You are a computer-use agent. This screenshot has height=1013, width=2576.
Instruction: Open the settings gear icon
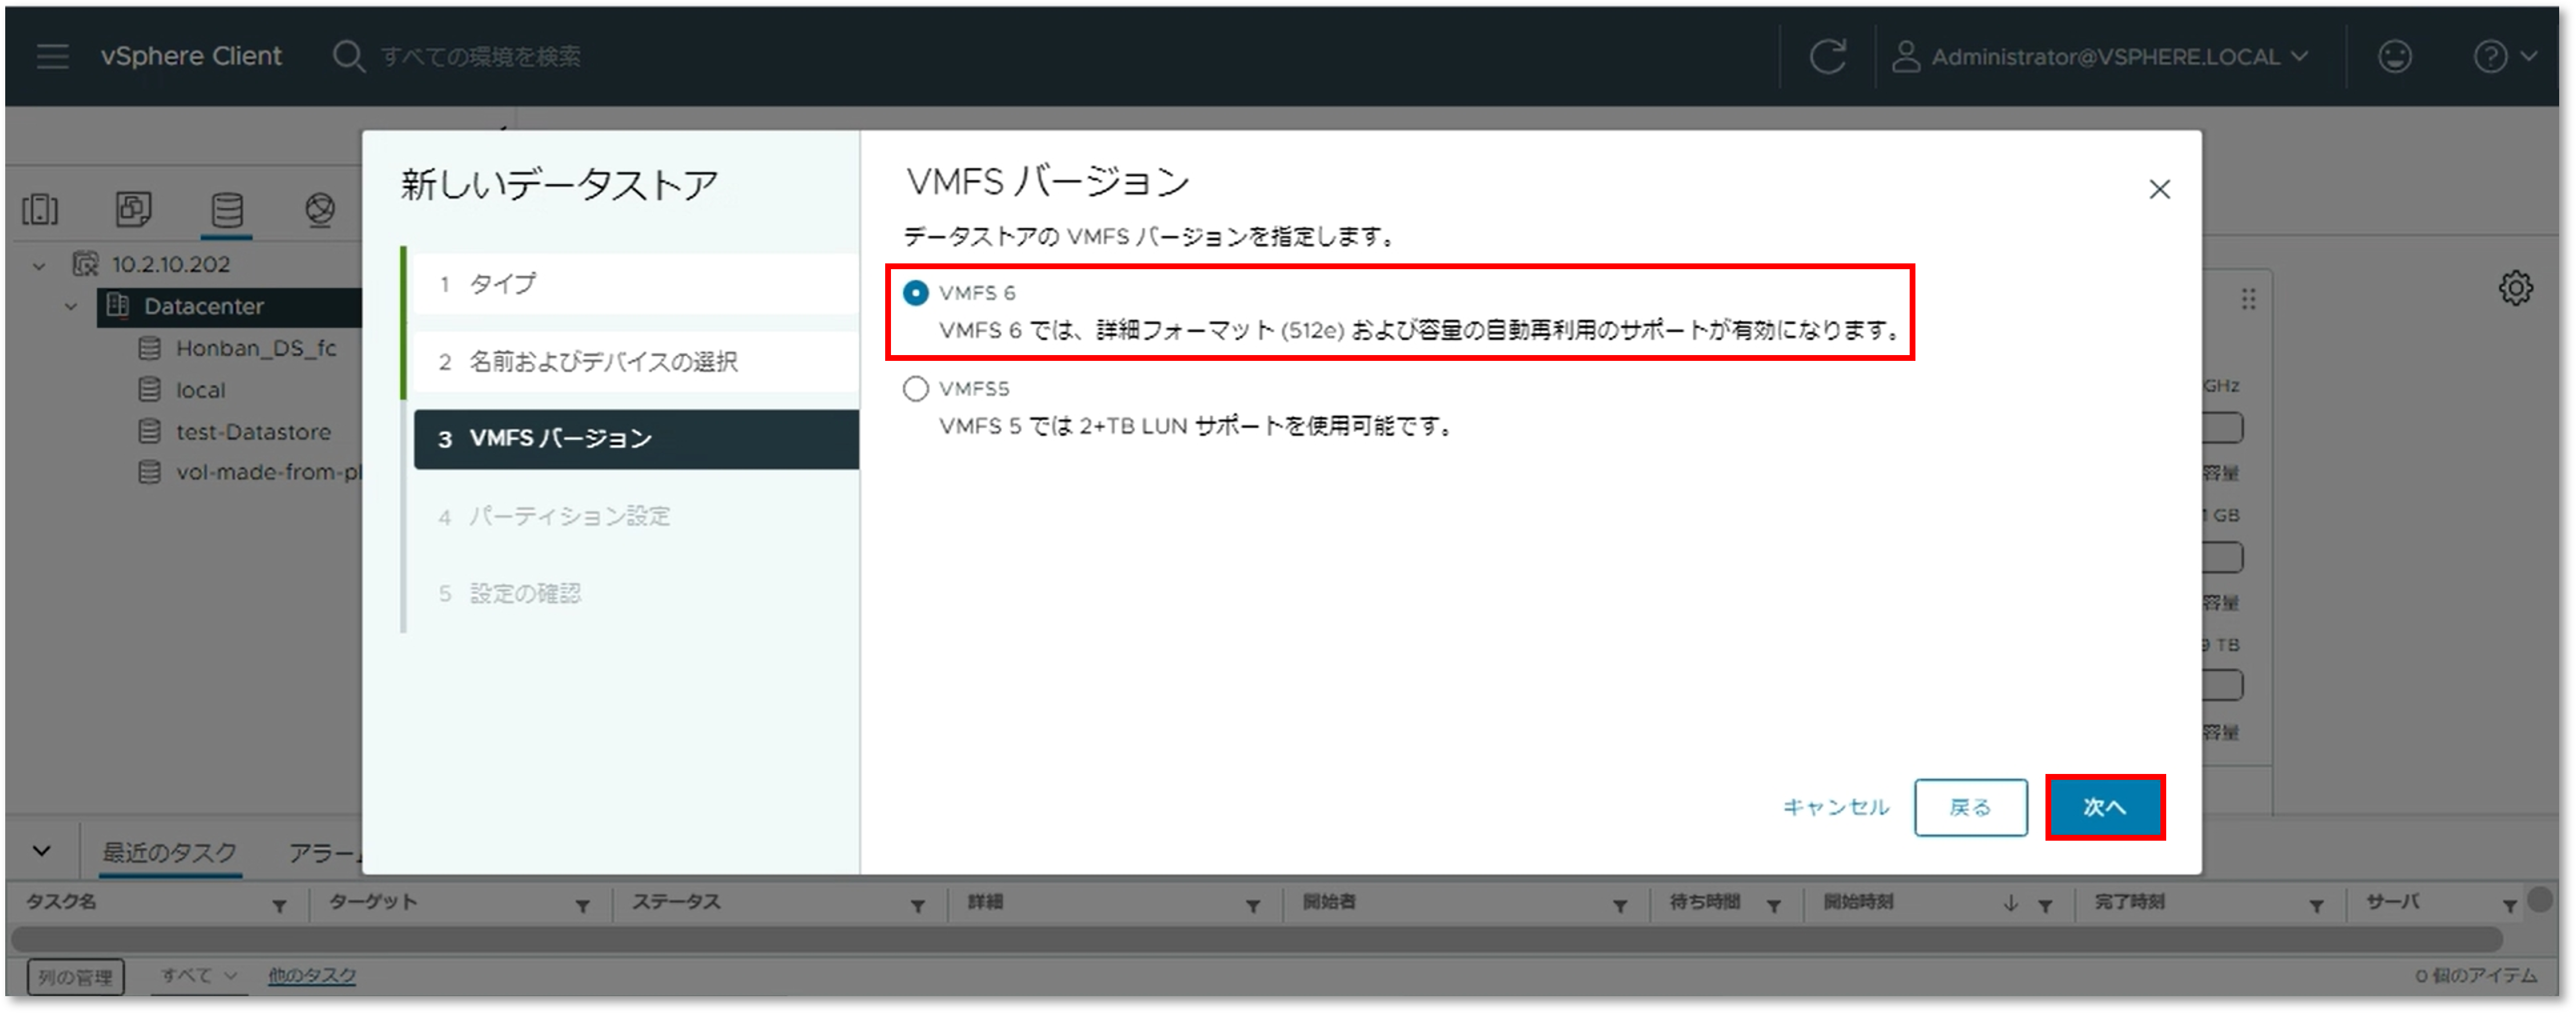2515,289
